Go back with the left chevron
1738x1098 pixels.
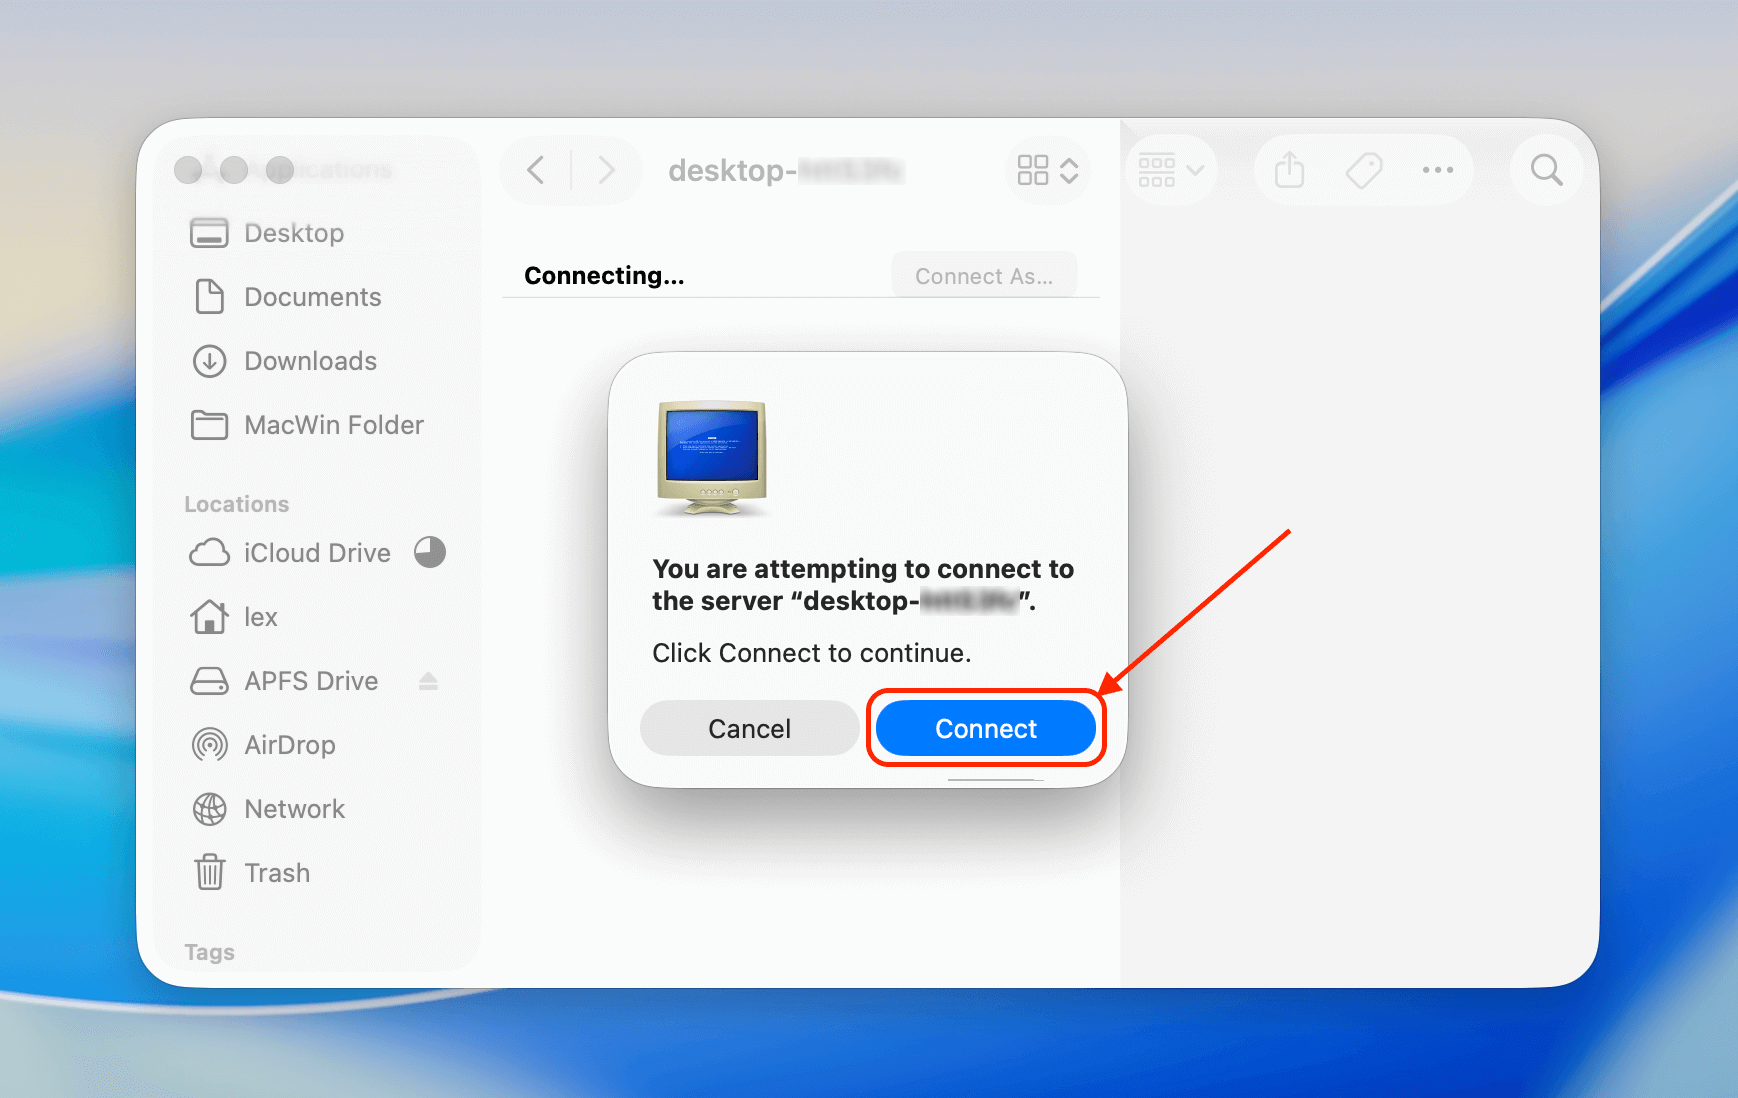536,170
